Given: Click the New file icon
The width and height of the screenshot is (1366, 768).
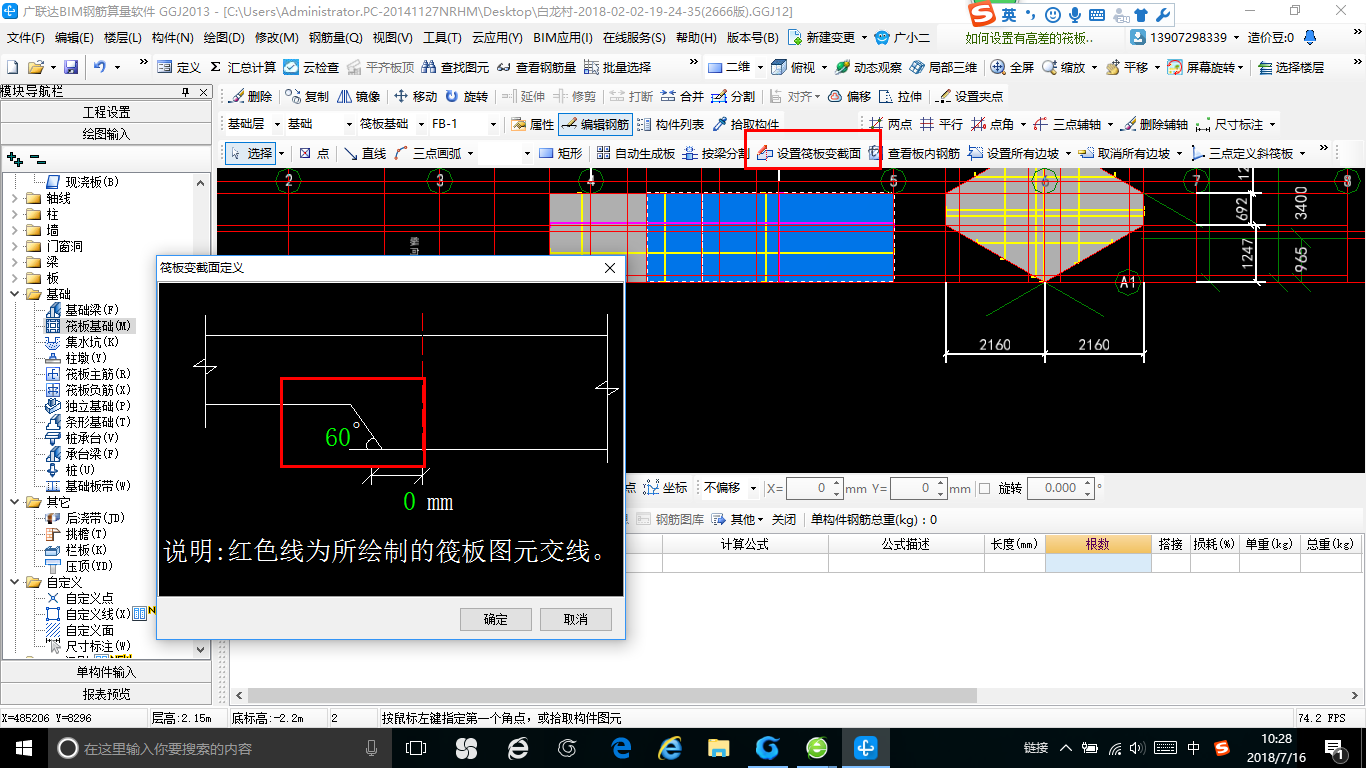Looking at the screenshot, I should pos(12,67).
